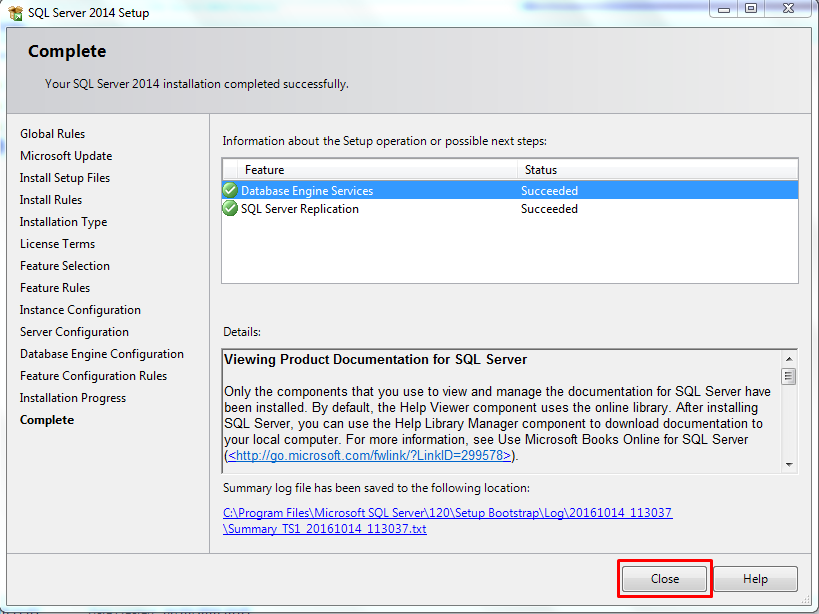The height and width of the screenshot is (614, 819).
Task: Click the Server Configuration step
Action: [74, 332]
